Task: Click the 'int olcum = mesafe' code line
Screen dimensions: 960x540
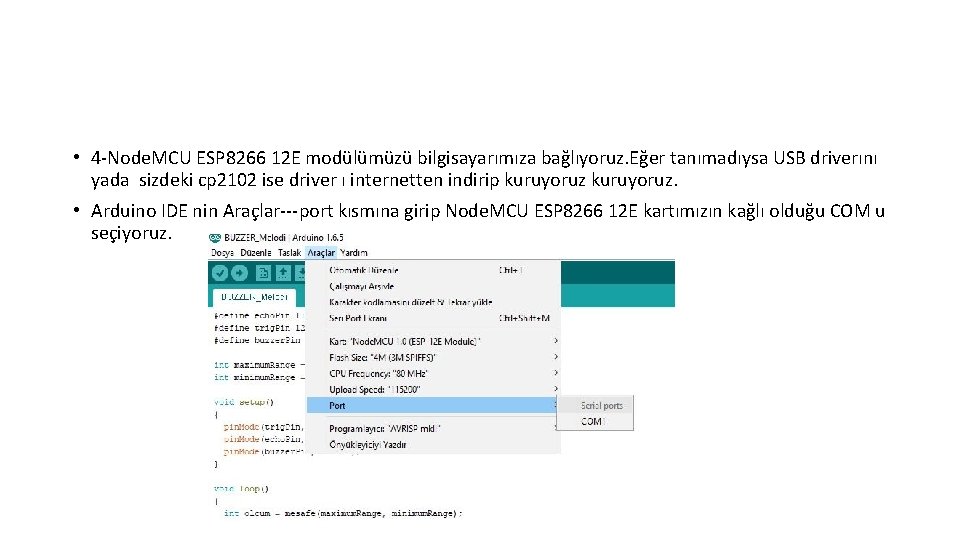Action: click(343, 513)
